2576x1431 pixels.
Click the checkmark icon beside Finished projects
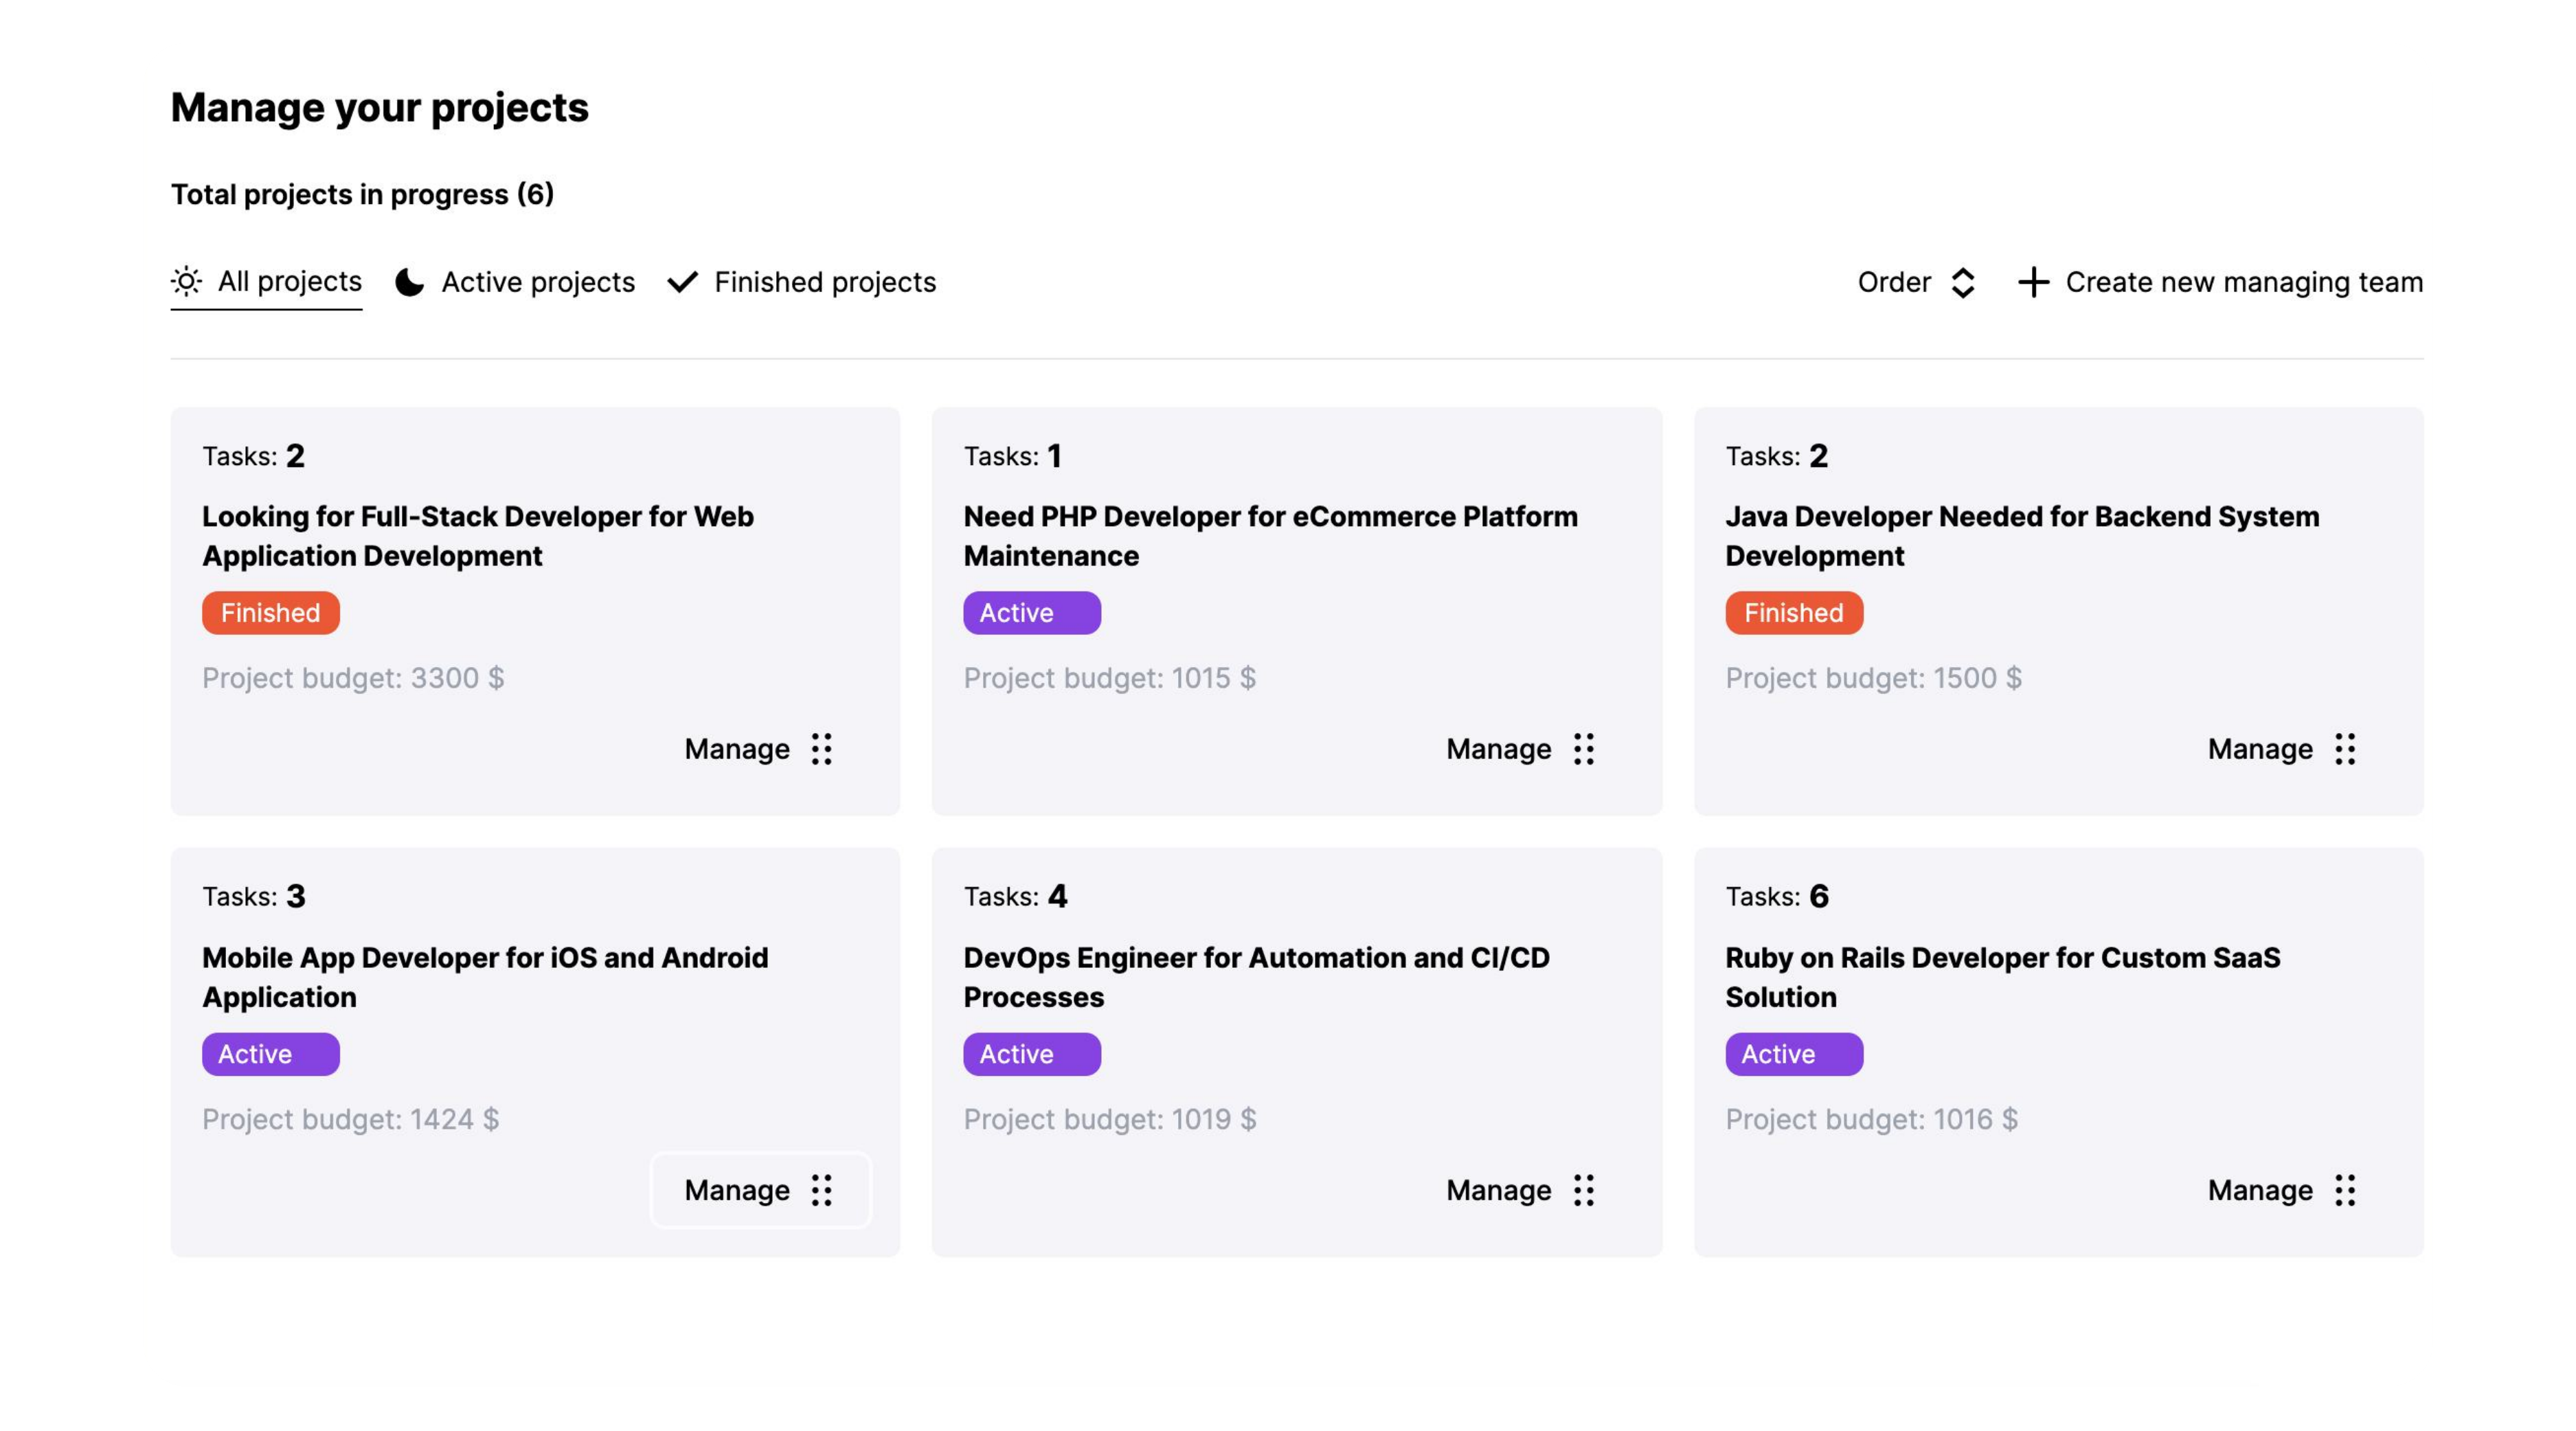pos(683,282)
